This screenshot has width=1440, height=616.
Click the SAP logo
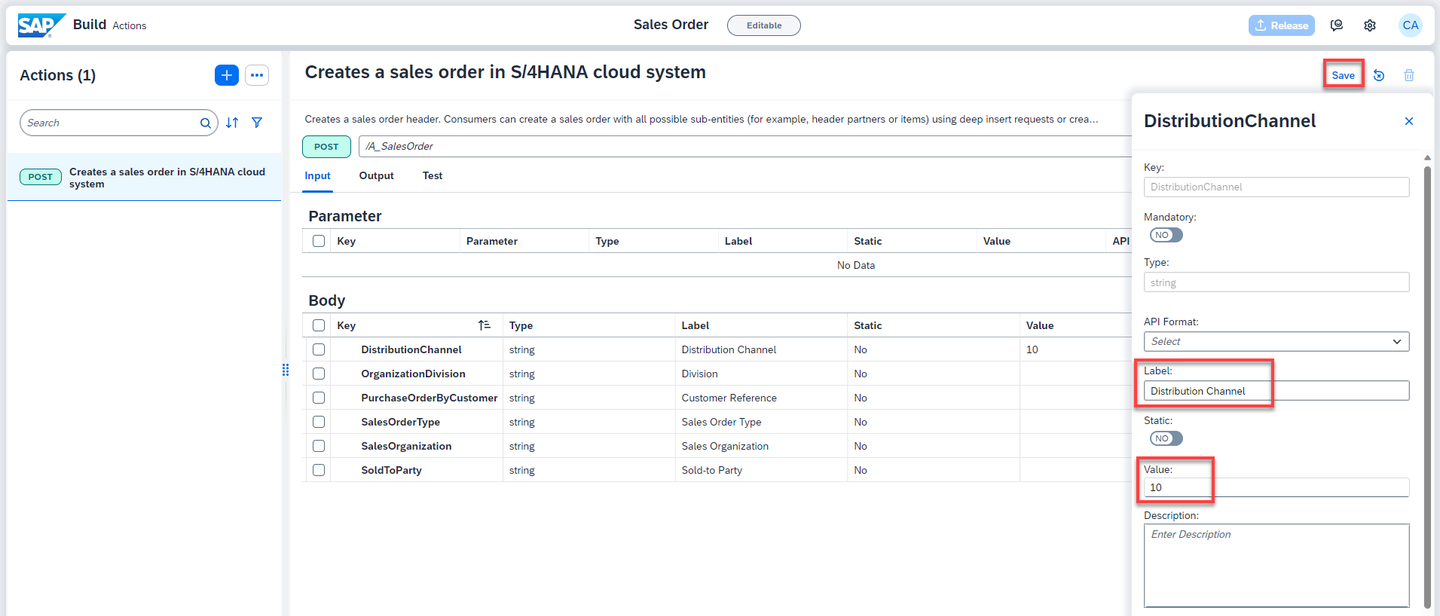(x=41, y=25)
